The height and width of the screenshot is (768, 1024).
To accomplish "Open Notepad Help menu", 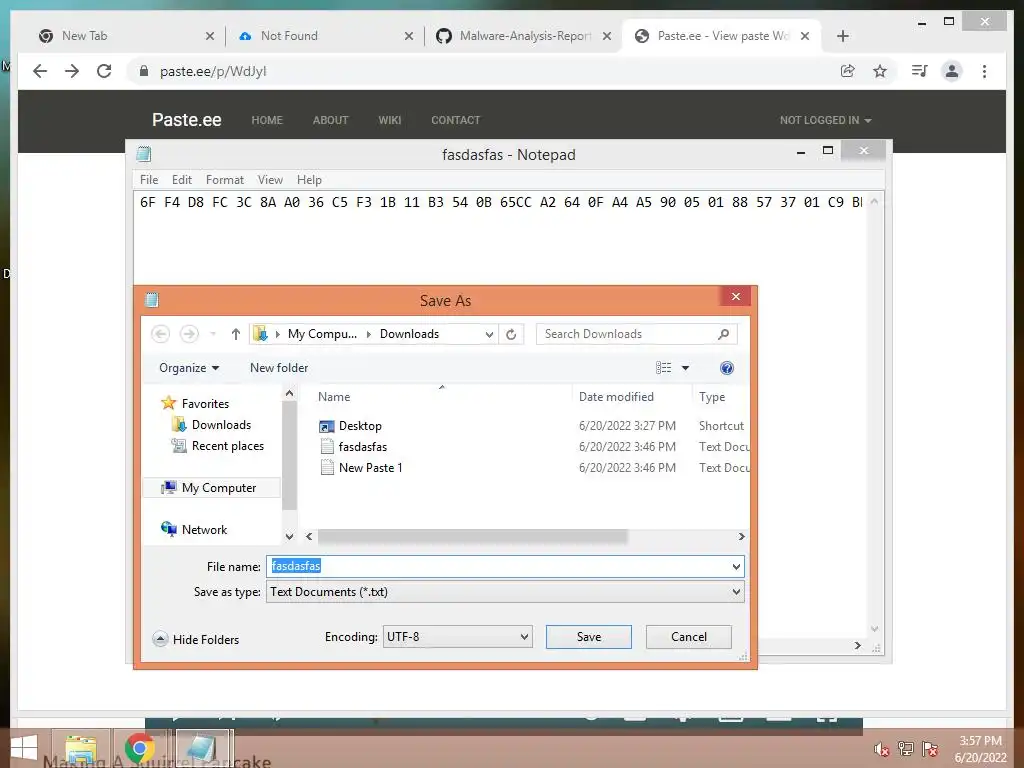I will click(309, 180).
